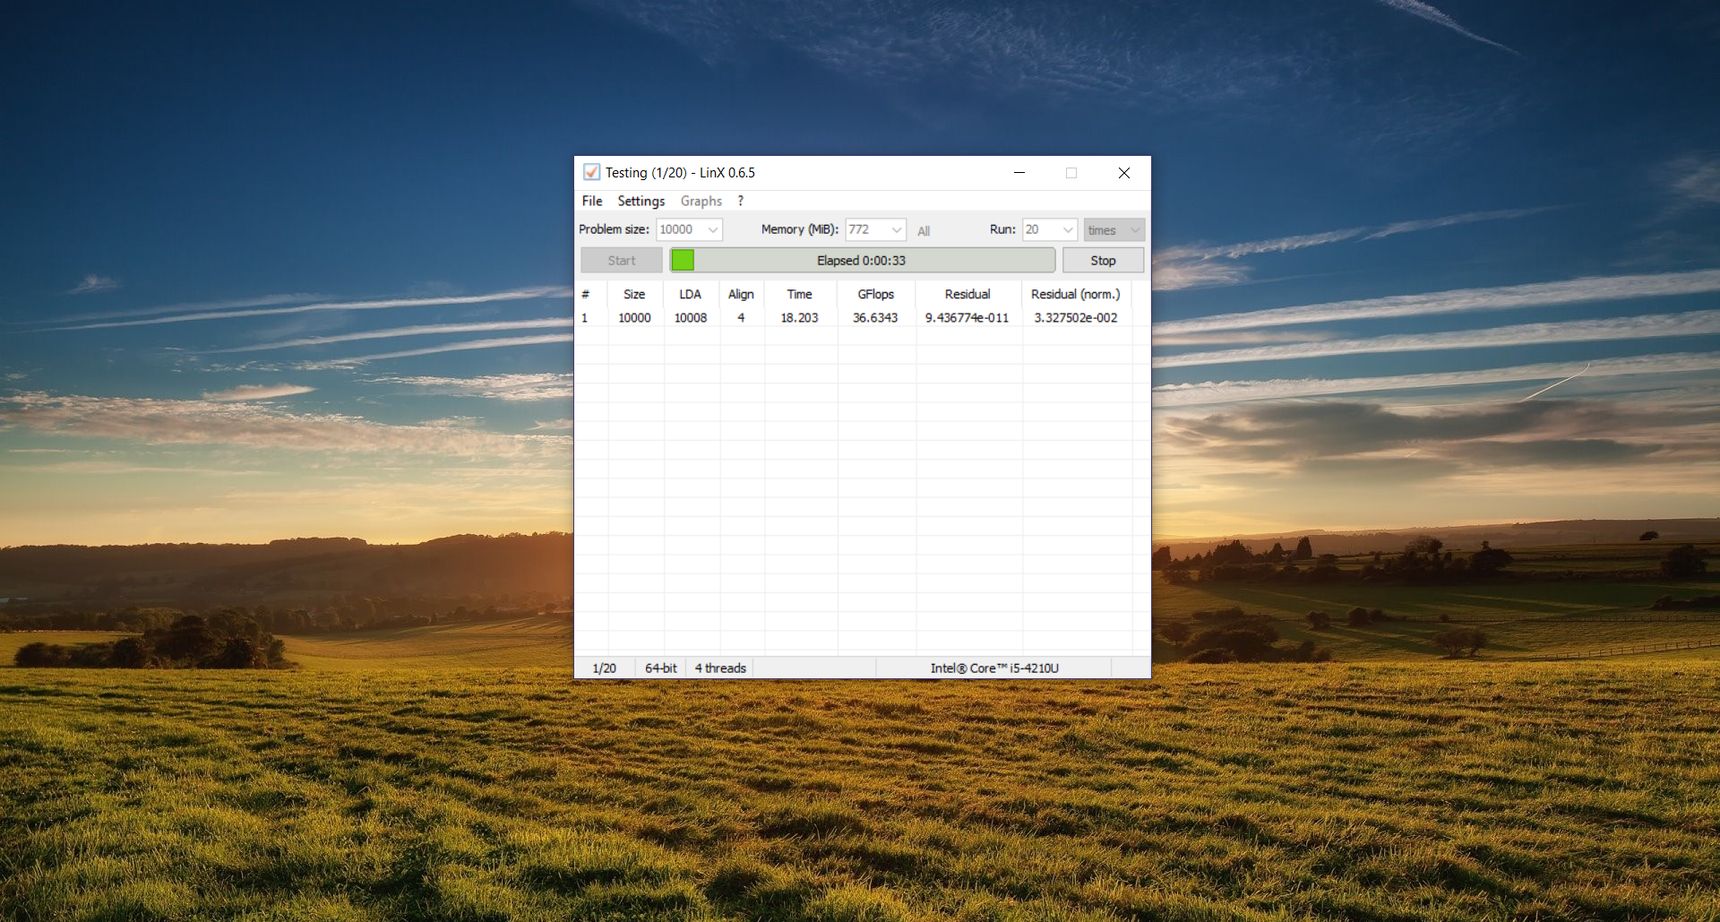The width and height of the screenshot is (1720, 922).
Task: Open the File menu
Action: coord(592,201)
